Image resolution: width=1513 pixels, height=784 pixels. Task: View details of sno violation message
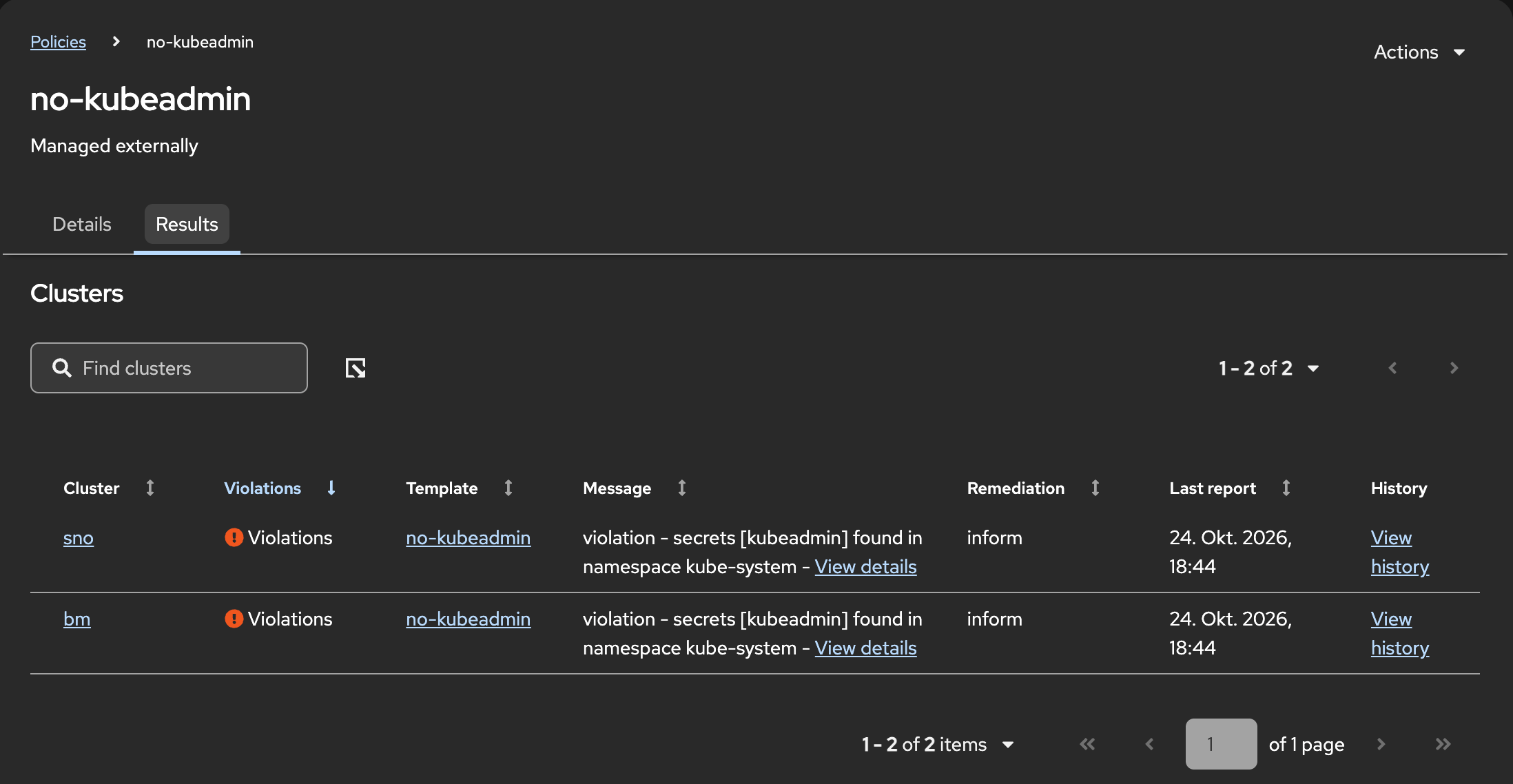point(866,567)
